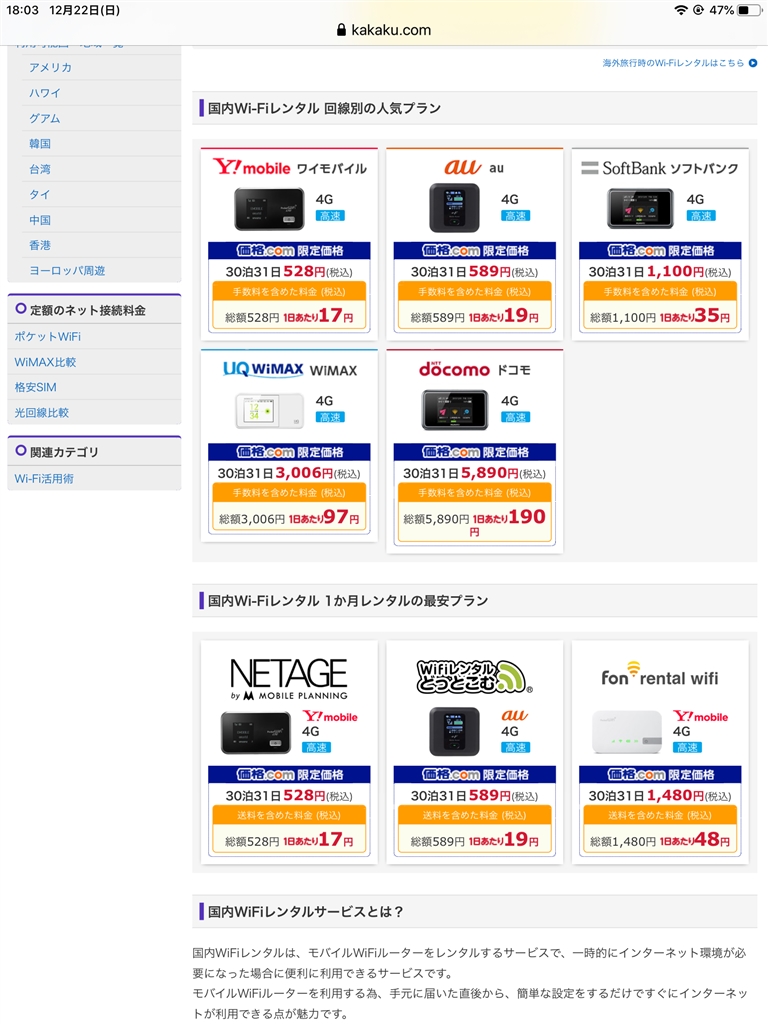
Task: Tap the SoftBank ソフトバンク logo
Action: [660, 168]
